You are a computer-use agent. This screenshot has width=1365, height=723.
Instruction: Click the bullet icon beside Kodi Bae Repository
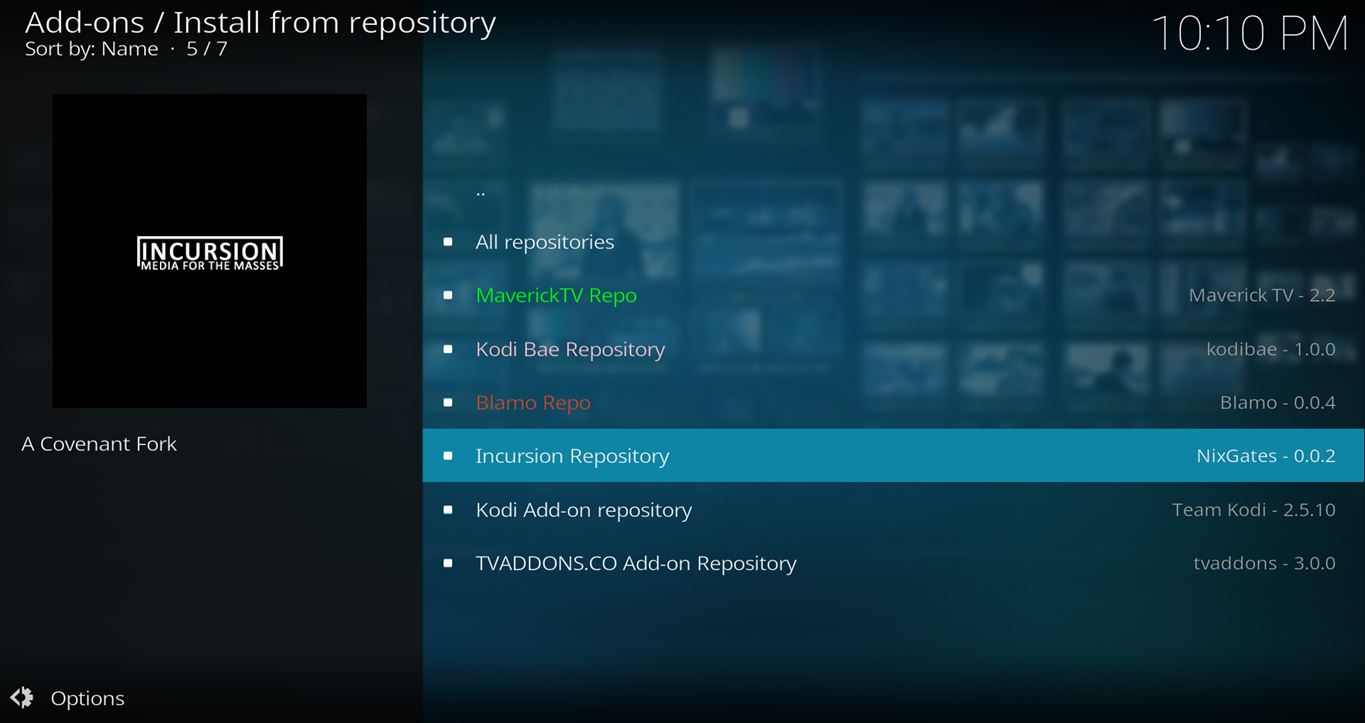[x=447, y=349]
